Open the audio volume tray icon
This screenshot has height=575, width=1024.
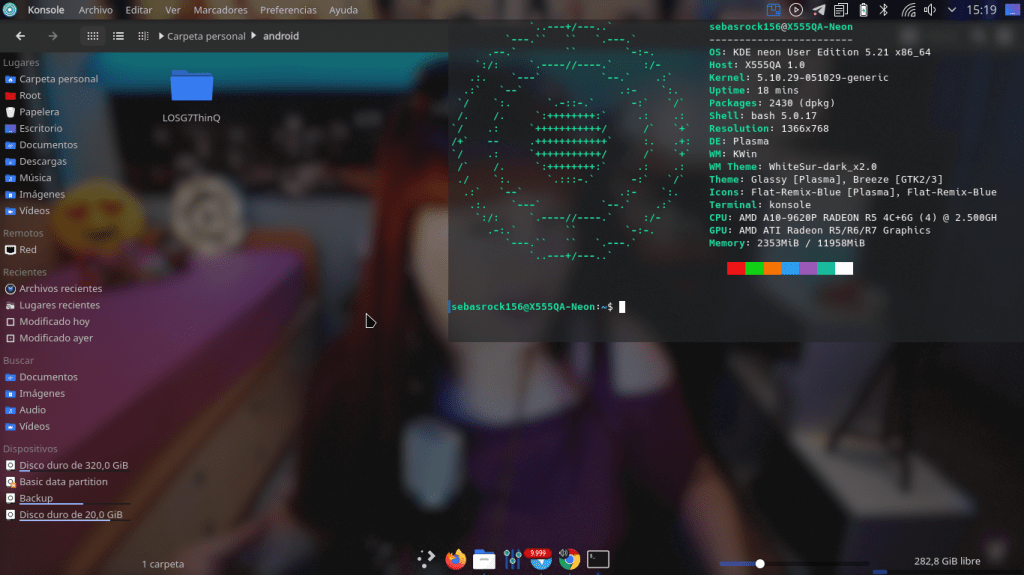[x=930, y=10]
